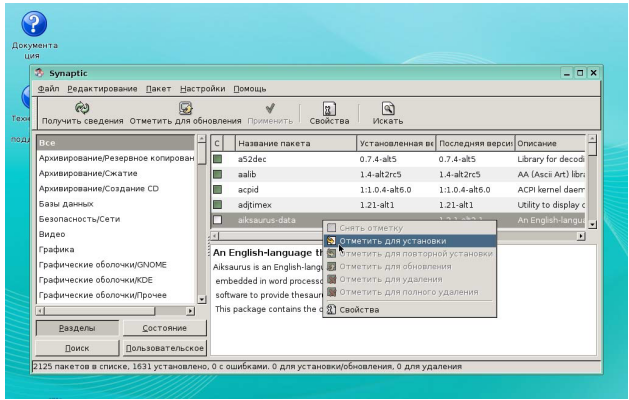Click status box of adjtimex package
Viewport: 629px width, 400px height.
[217, 205]
